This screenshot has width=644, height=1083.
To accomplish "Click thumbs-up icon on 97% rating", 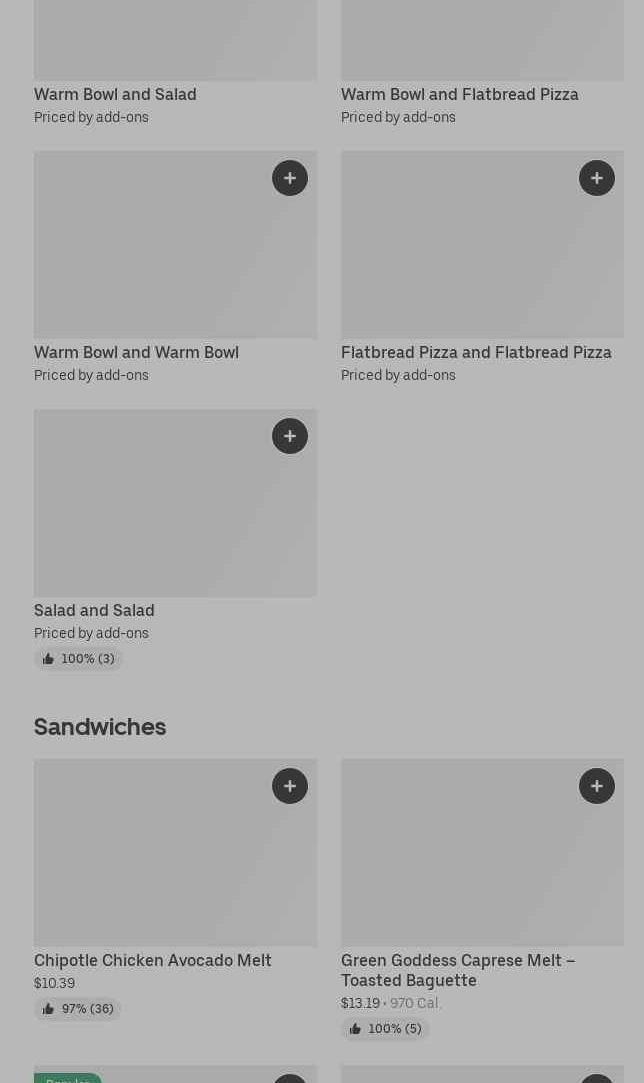I will tap(48, 1009).
